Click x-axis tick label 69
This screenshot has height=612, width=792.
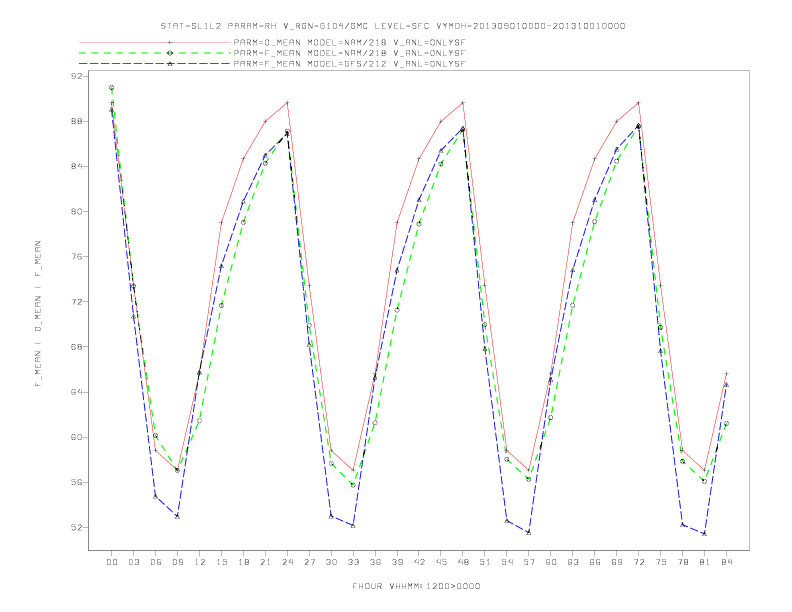click(617, 562)
